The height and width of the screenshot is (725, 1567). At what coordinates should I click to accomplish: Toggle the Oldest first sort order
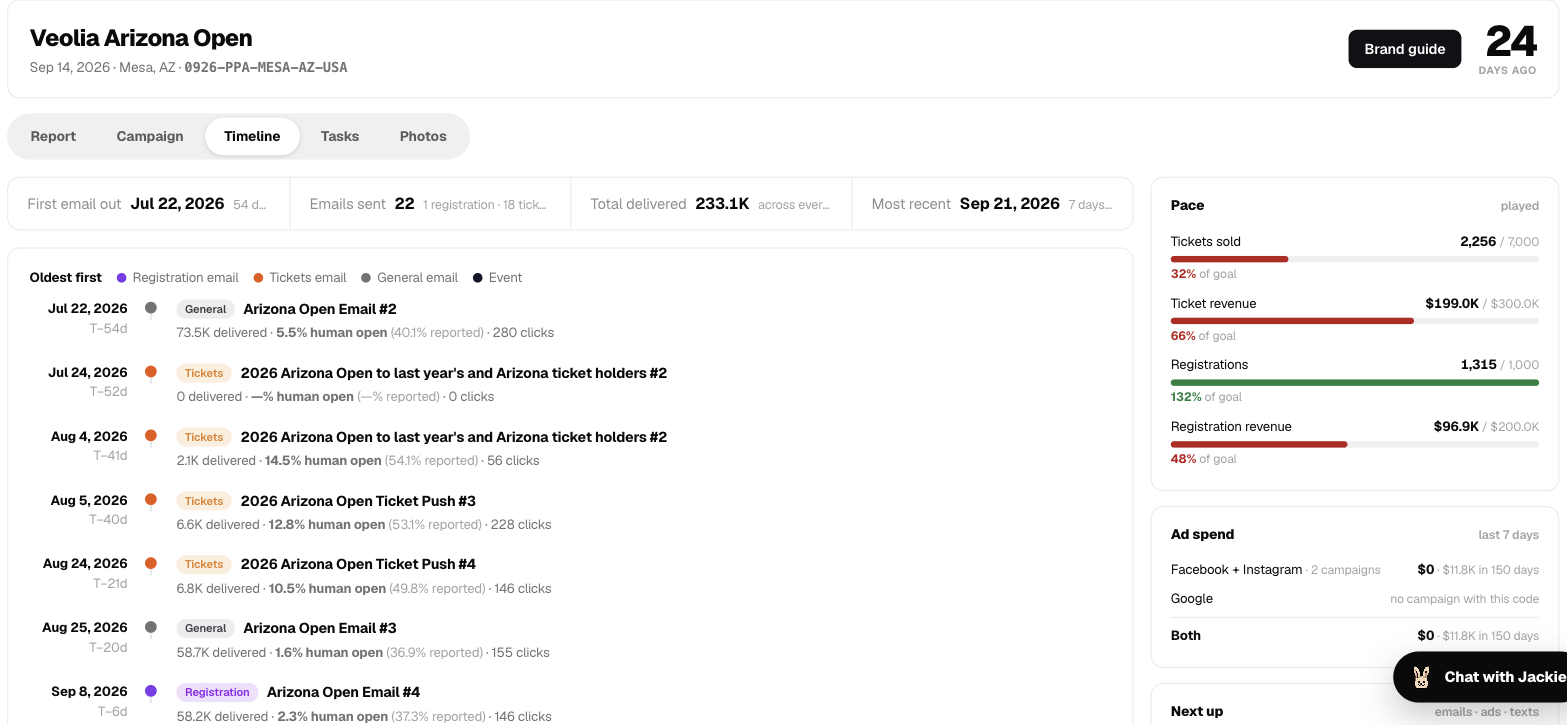[x=66, y=277]
